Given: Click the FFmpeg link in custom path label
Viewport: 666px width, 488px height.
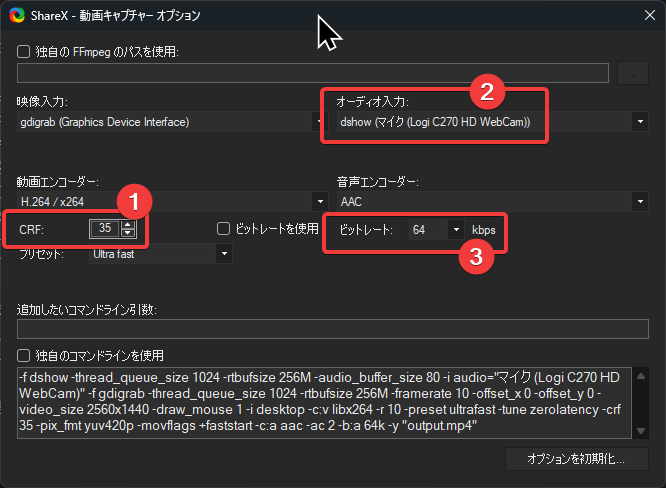Looking at the screenshot, I should pos(85,51).
